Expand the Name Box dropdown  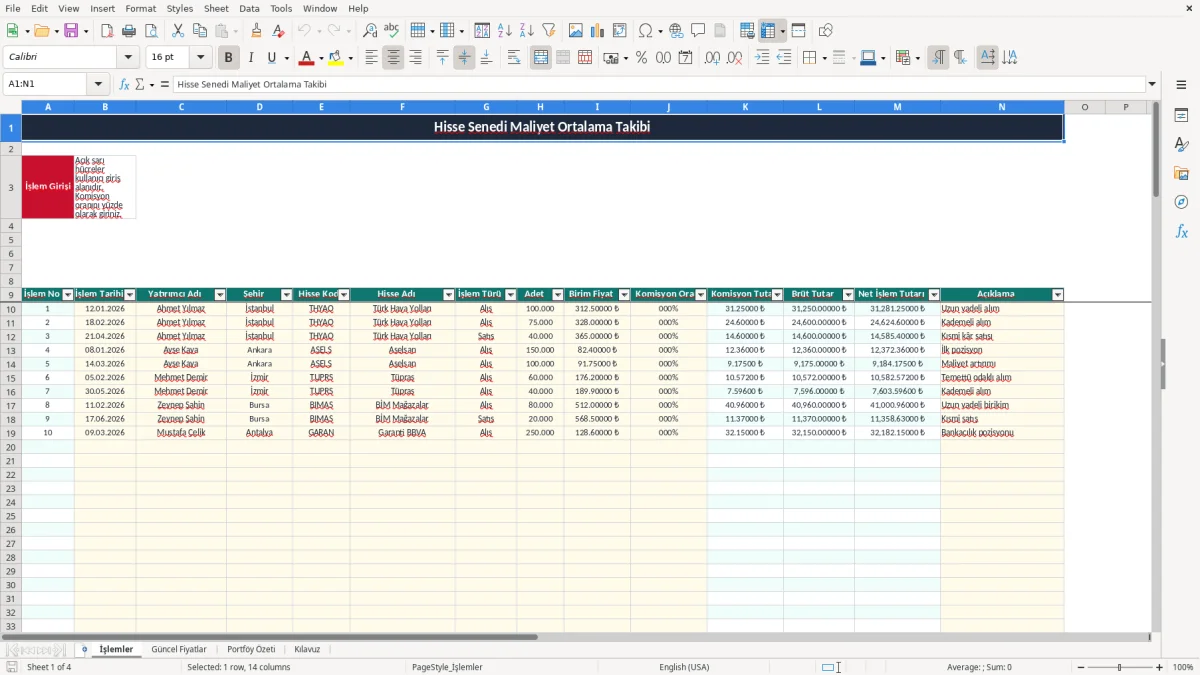(98, 84)
